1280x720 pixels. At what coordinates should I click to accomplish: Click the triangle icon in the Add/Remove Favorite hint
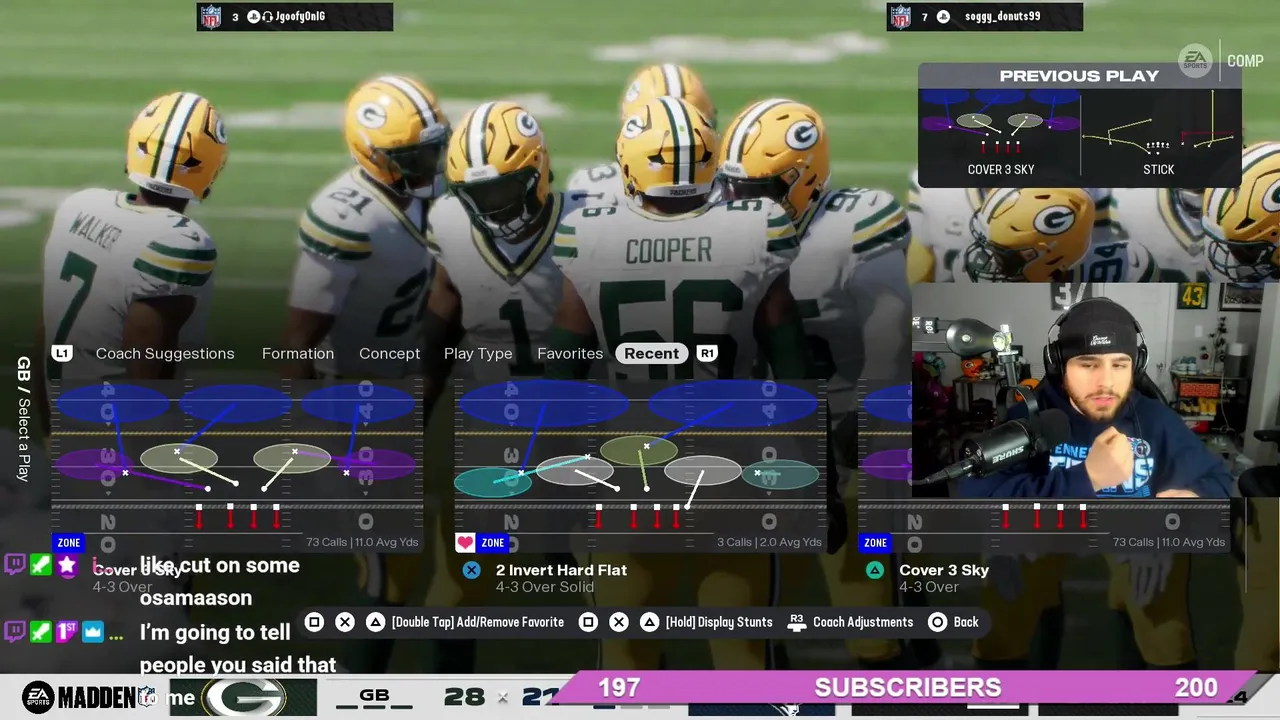(x=375, y=622)
